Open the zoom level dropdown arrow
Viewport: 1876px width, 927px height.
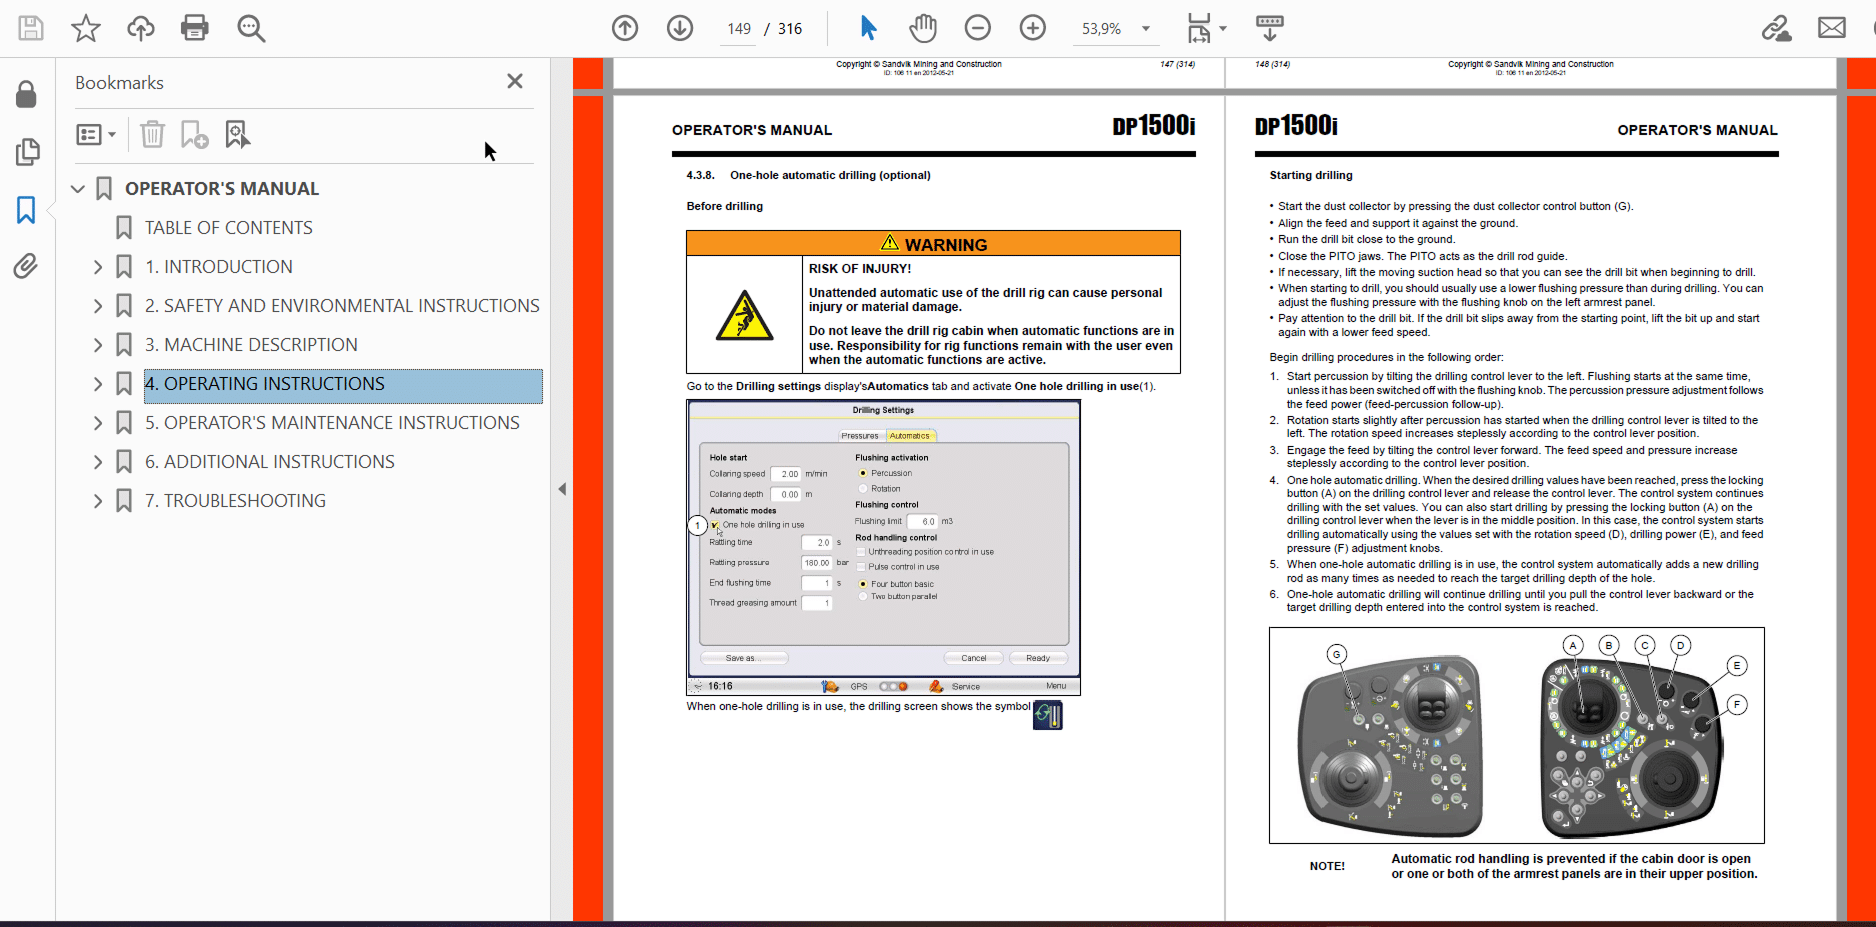pyautogui.click(x=1146, y=29)
